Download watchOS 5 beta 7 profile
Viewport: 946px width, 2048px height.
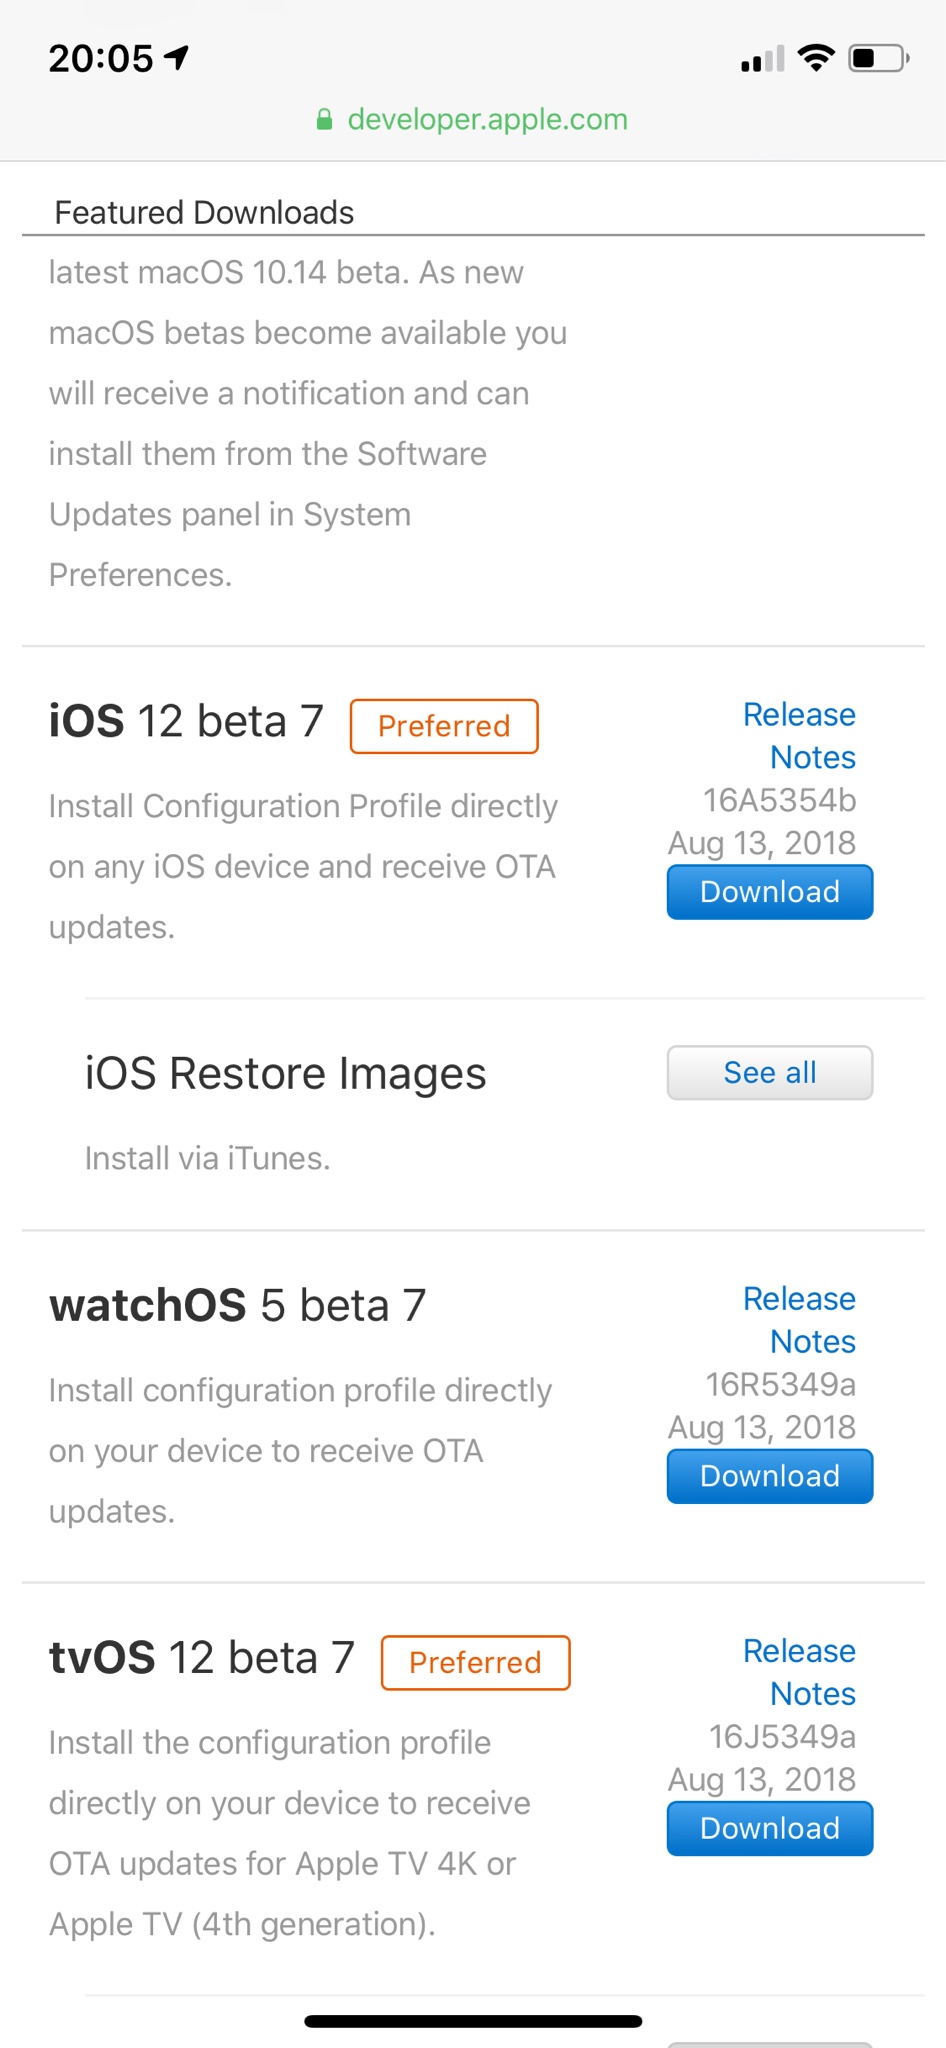point(770,1476)
